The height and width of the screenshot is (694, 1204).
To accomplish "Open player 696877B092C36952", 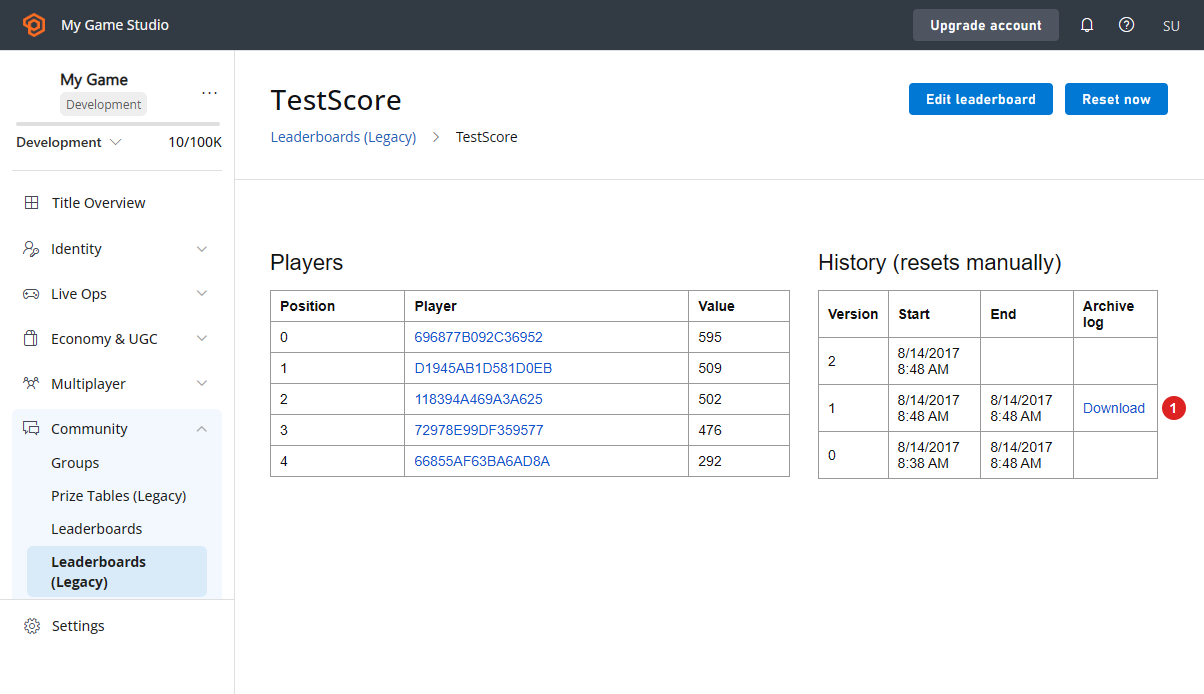I will [x=478, y=337].
